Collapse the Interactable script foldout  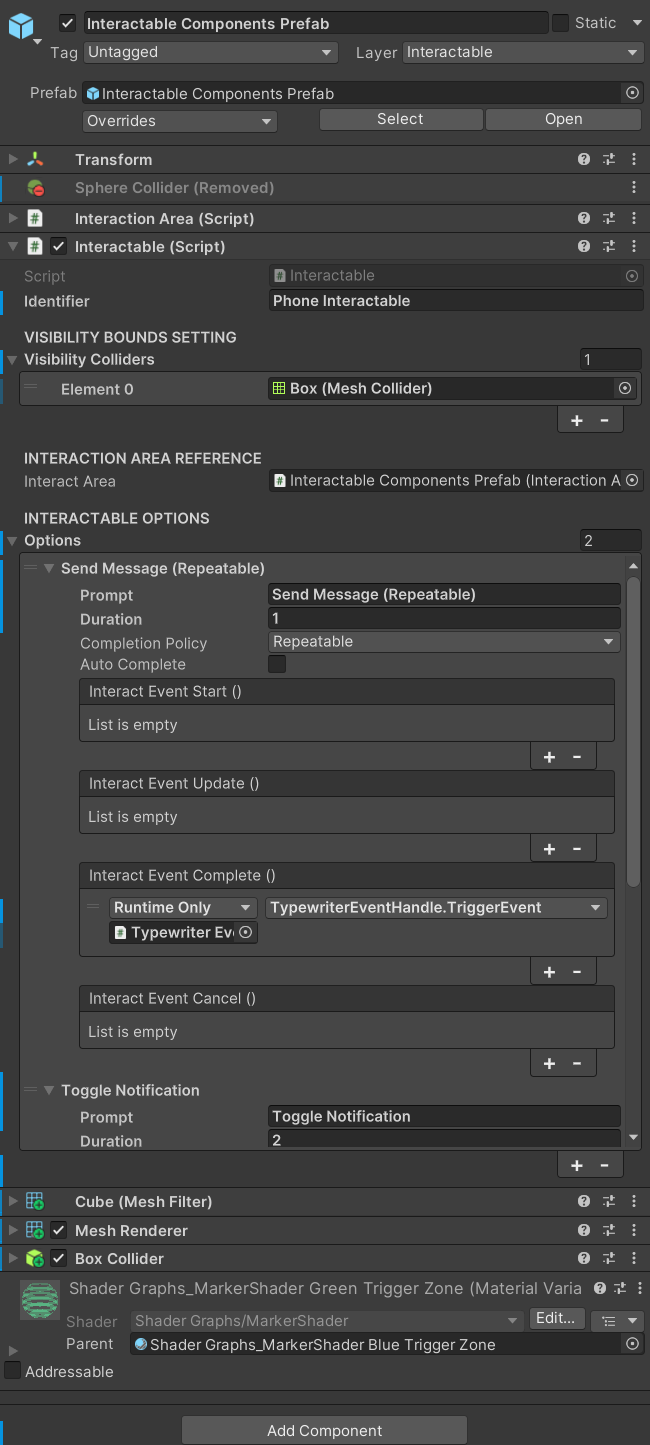[13, 246]
